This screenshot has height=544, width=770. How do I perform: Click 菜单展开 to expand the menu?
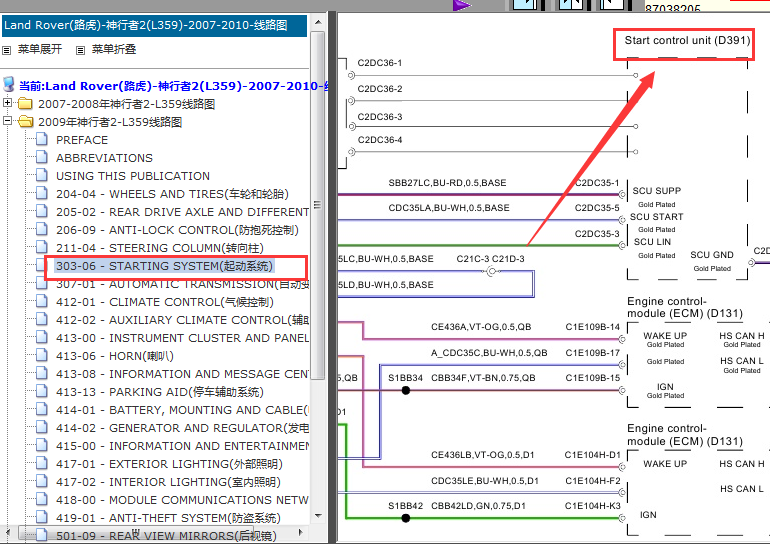coord(40,49)
